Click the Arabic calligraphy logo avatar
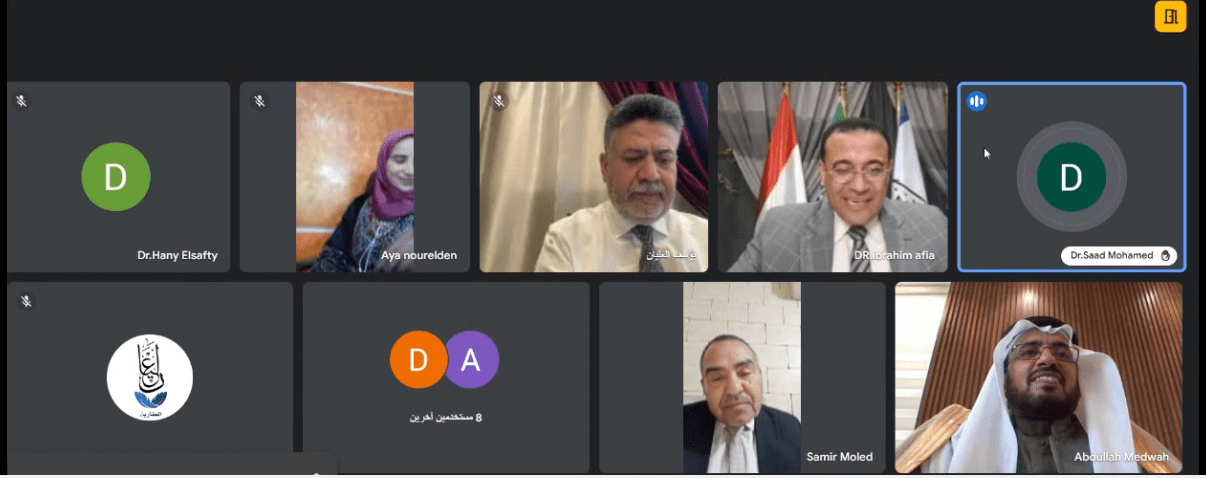The height and width of the screenshot is (478, 1206). pyautogui.click(x=150, y=377)
